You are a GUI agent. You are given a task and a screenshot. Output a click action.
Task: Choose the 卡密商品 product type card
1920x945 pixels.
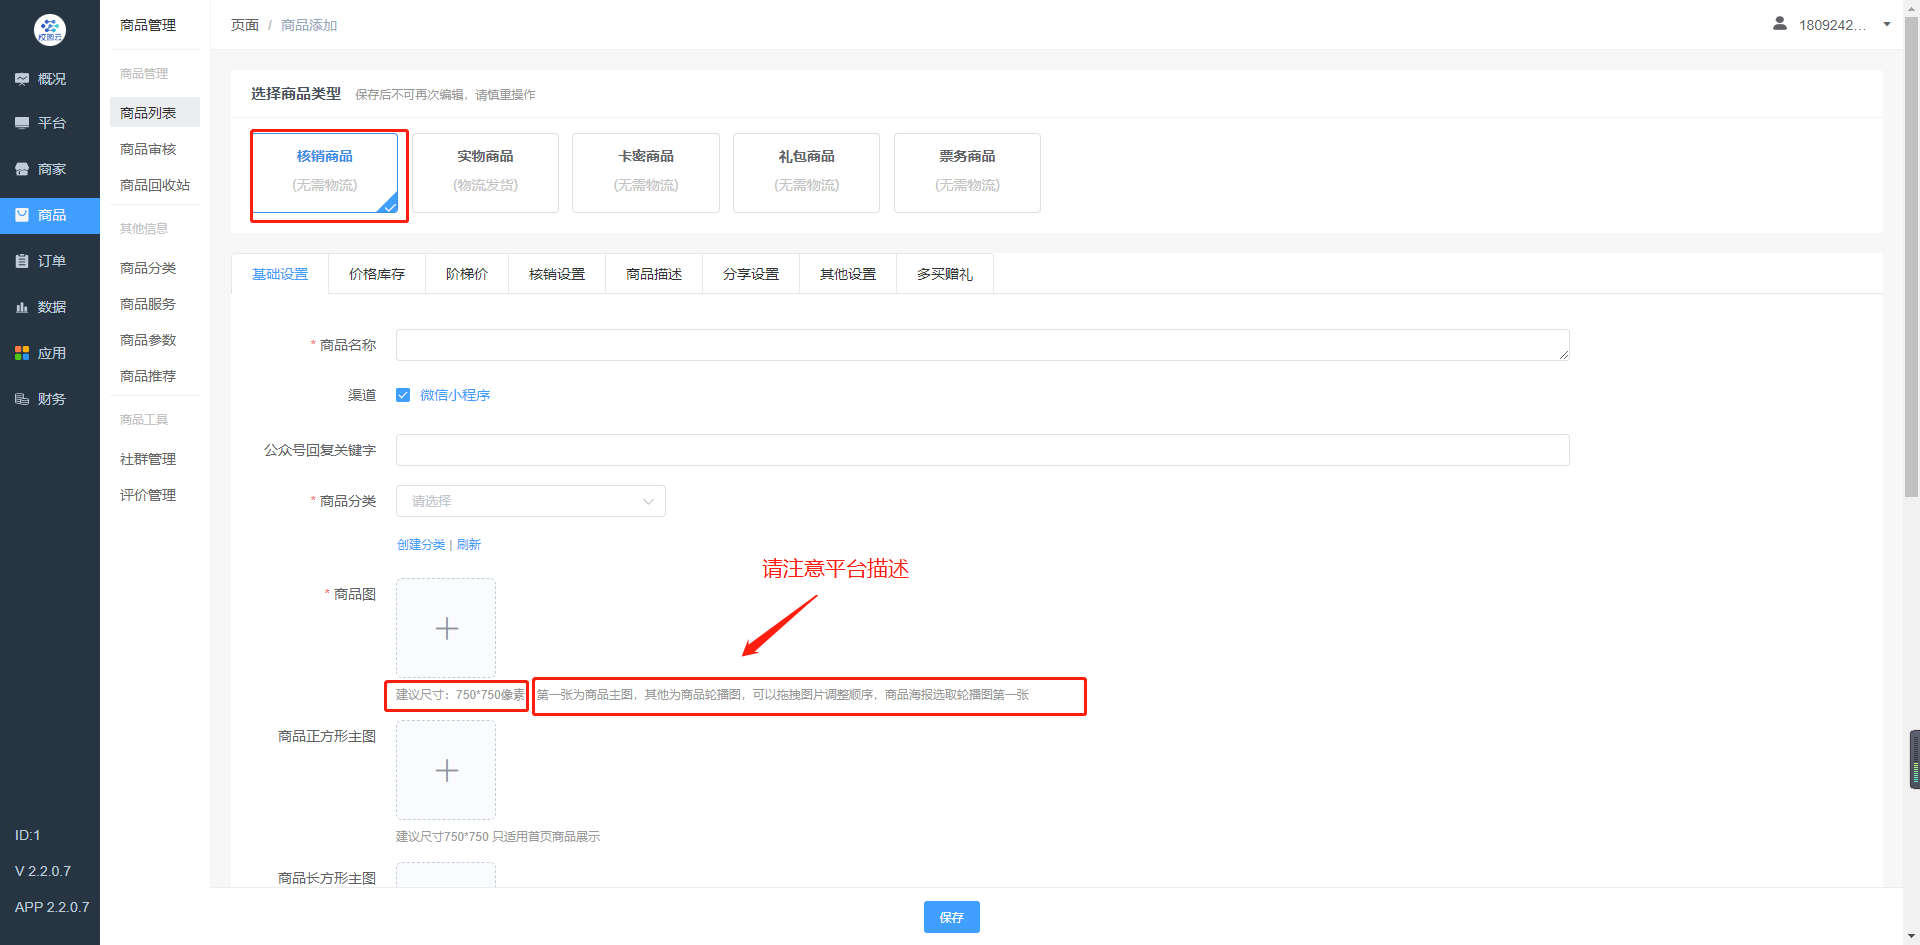point(645,172)
